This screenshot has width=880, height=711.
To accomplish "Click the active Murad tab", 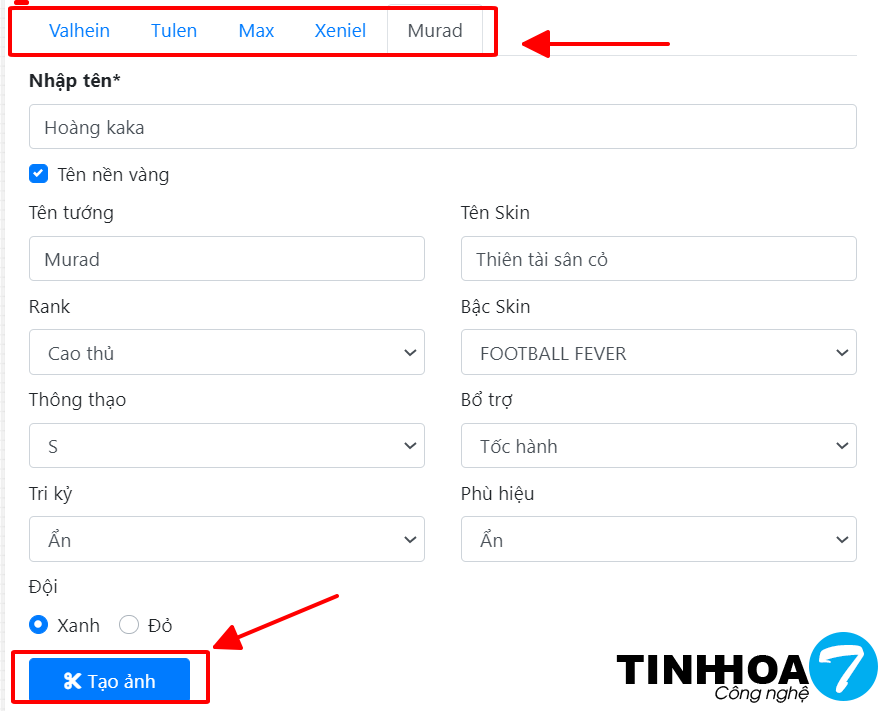I will (x=435, y=31).
